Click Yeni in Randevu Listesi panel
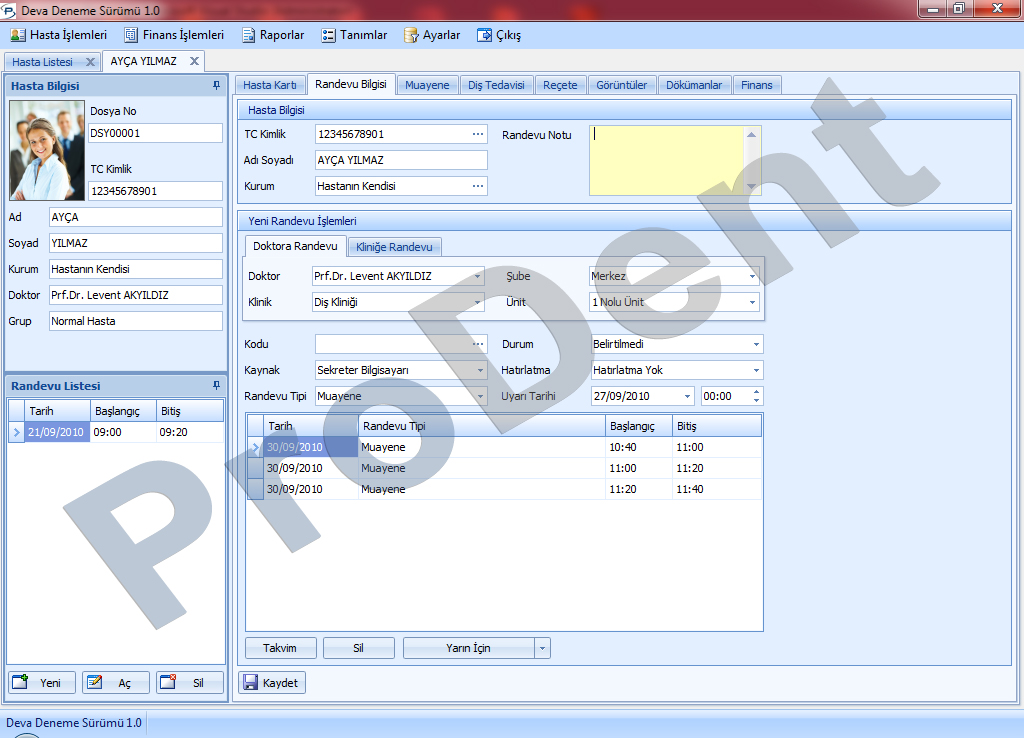The image size is (1024, 738). [x=42, y=682]
